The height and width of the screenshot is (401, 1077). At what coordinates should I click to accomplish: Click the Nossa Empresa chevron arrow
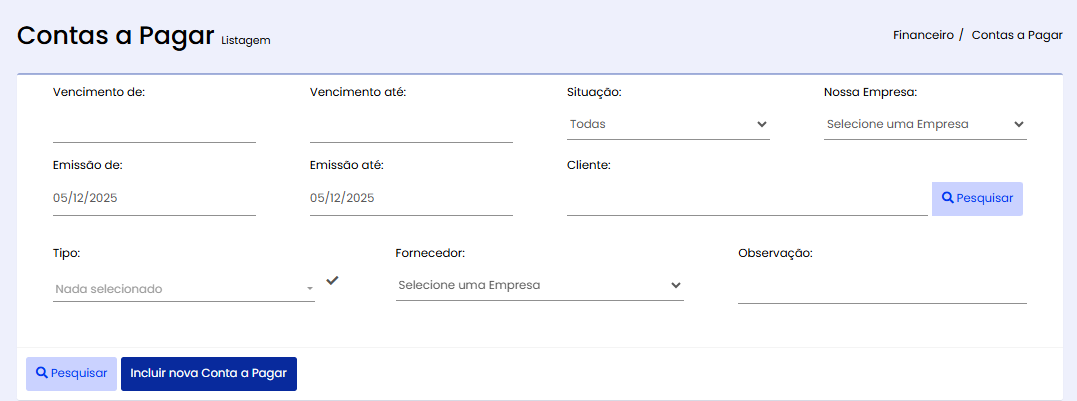point(1019,125)
